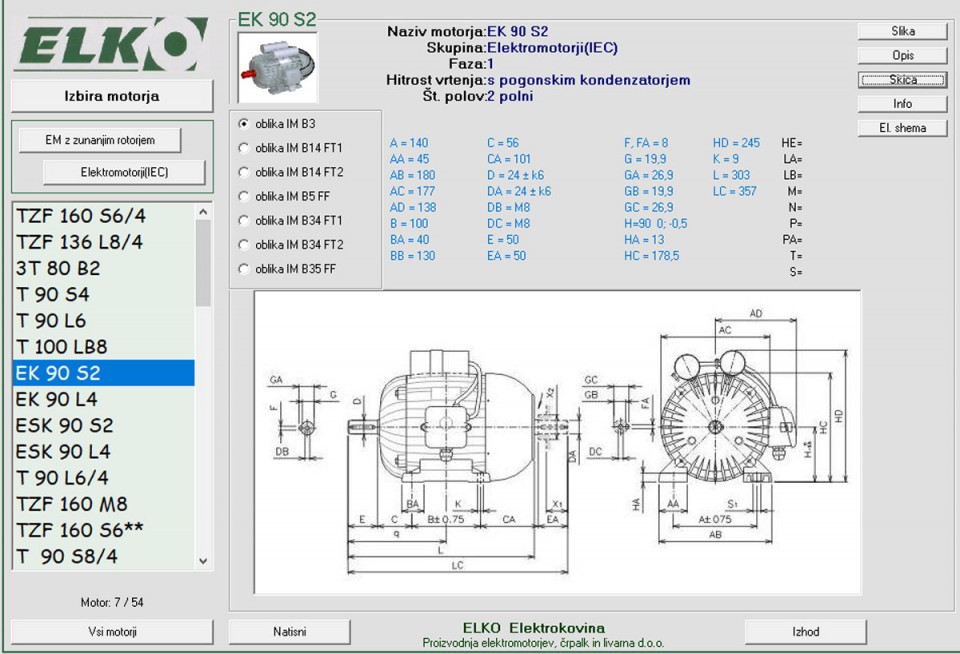Screen dimensions: 960x654
Task: Print with the Natisni button
Action: coord(290,631)
